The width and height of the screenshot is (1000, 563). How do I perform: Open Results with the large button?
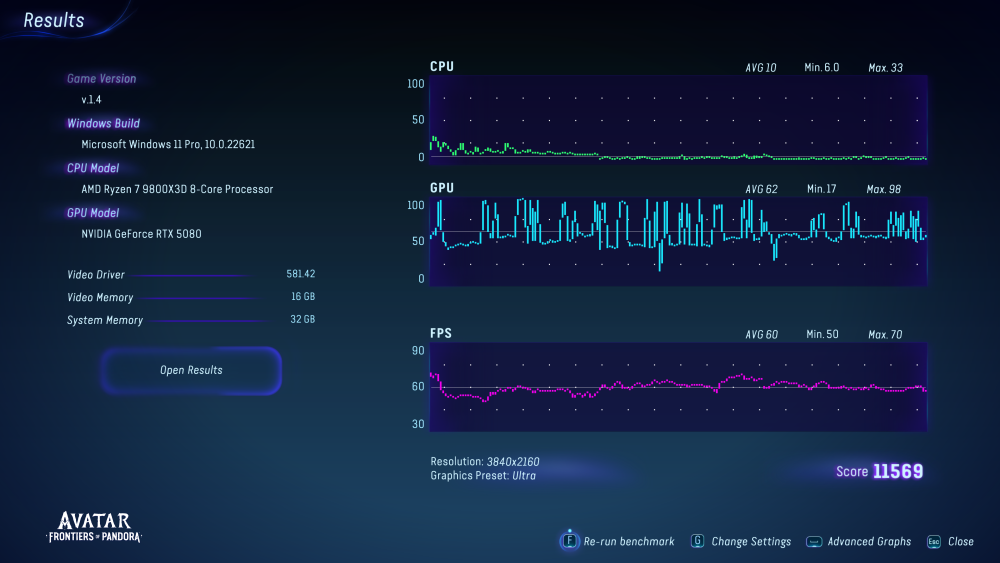point(191,370)
